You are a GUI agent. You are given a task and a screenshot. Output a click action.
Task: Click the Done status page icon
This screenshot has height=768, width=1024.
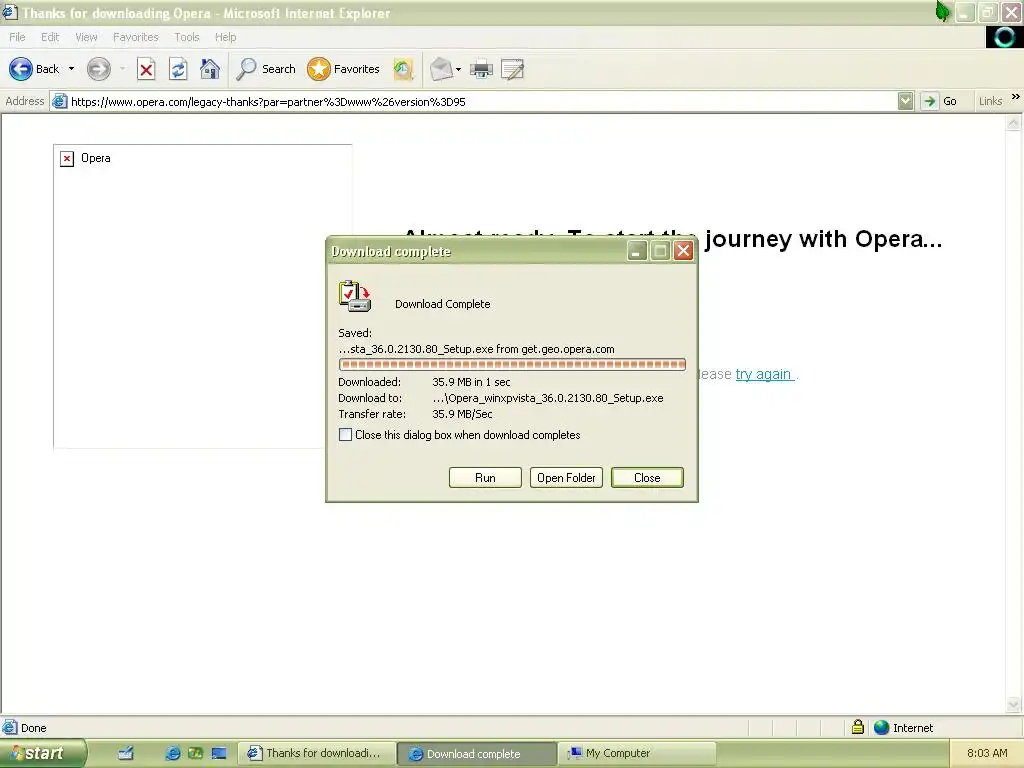tap(10, 727)
